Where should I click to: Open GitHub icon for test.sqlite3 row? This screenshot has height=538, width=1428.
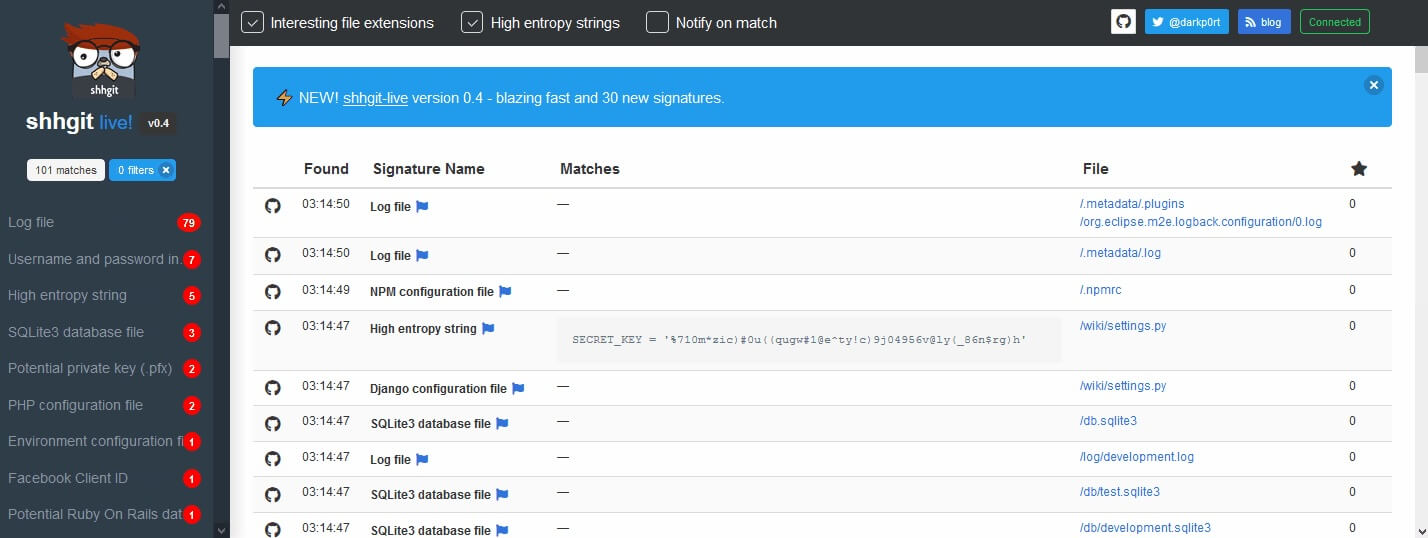[x=272, y=494]
